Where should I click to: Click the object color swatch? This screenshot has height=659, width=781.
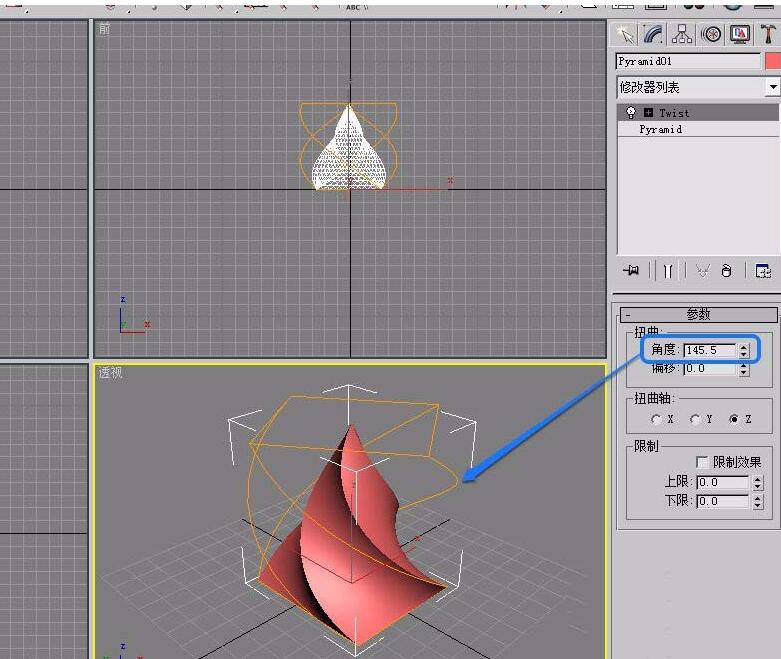point(772,61)
